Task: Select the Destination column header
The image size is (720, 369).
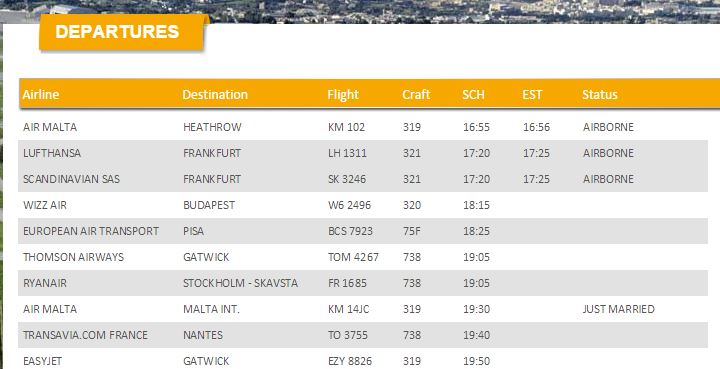Action: click(215, 95)
